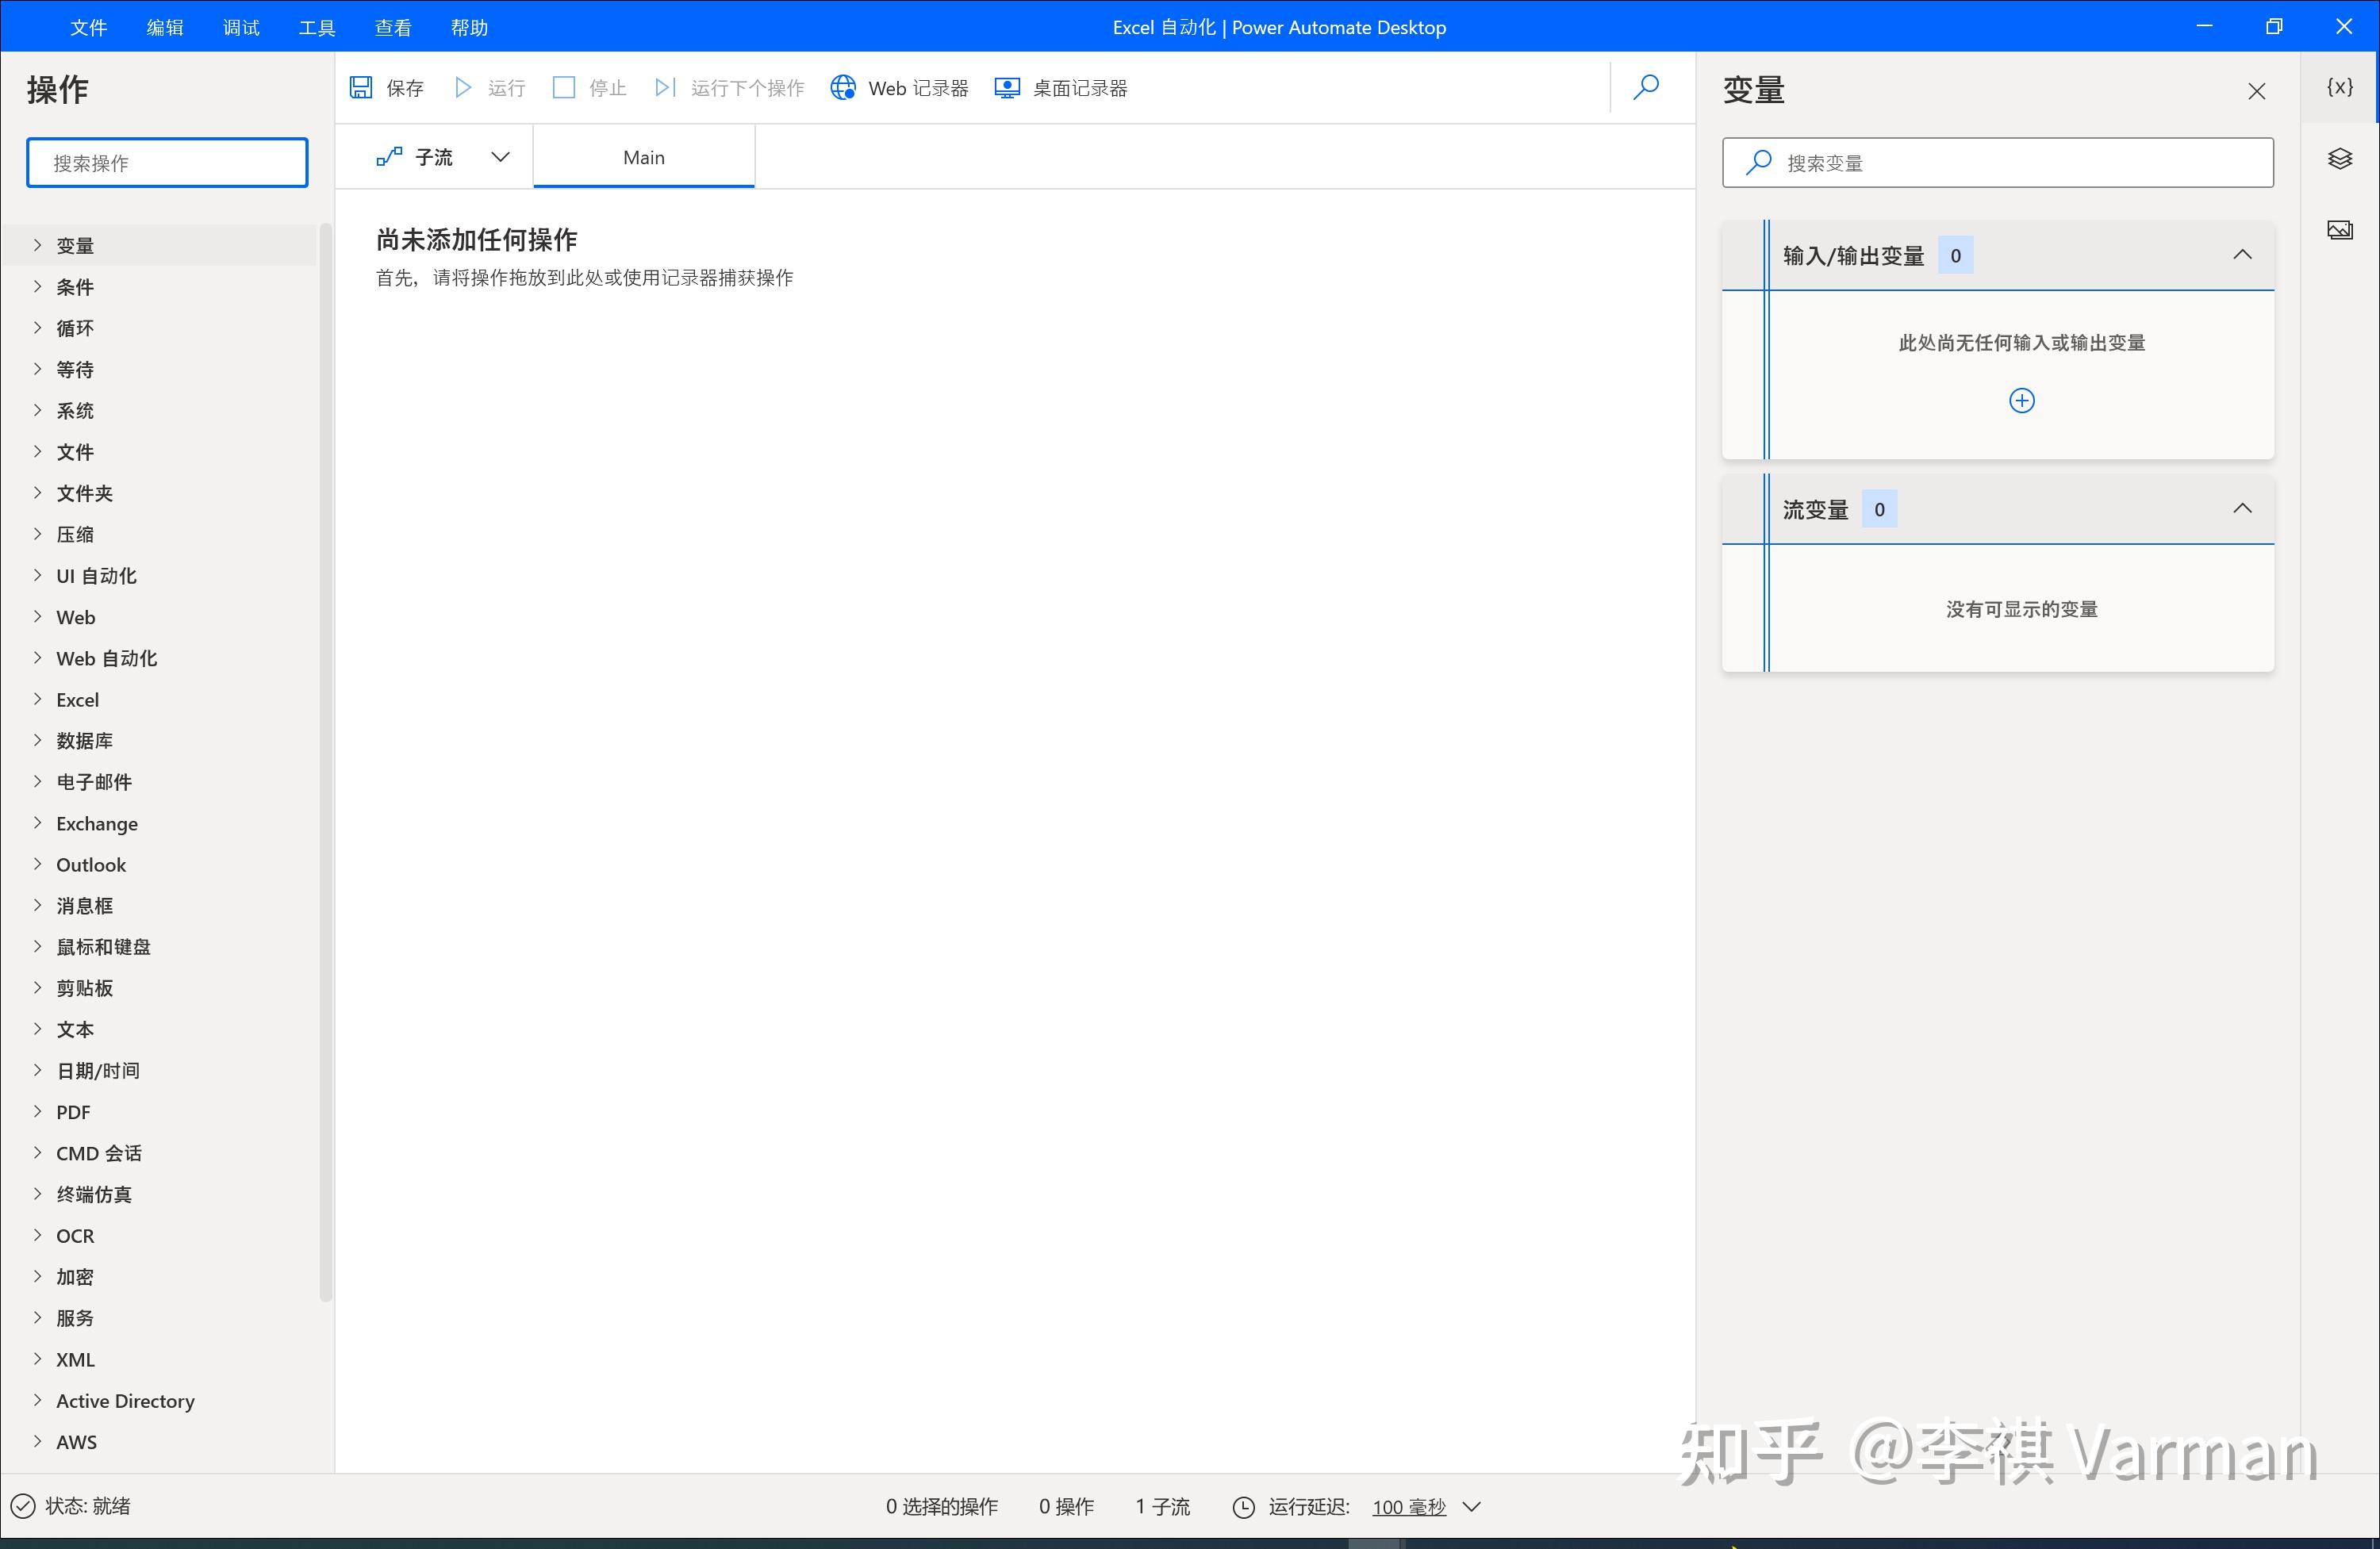Launch the Web 记录器

tap(843, 88)
